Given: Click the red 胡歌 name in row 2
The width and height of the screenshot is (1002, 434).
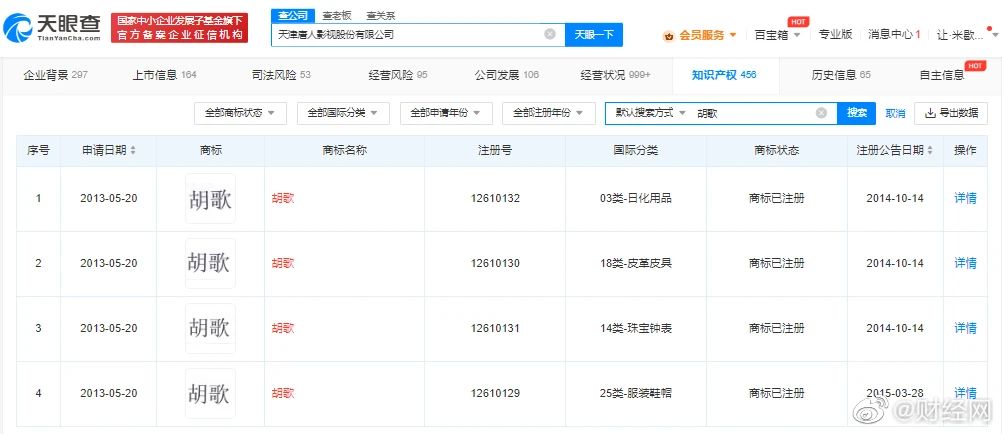Looking at the screenshot, I should click(x=283, y=263).
